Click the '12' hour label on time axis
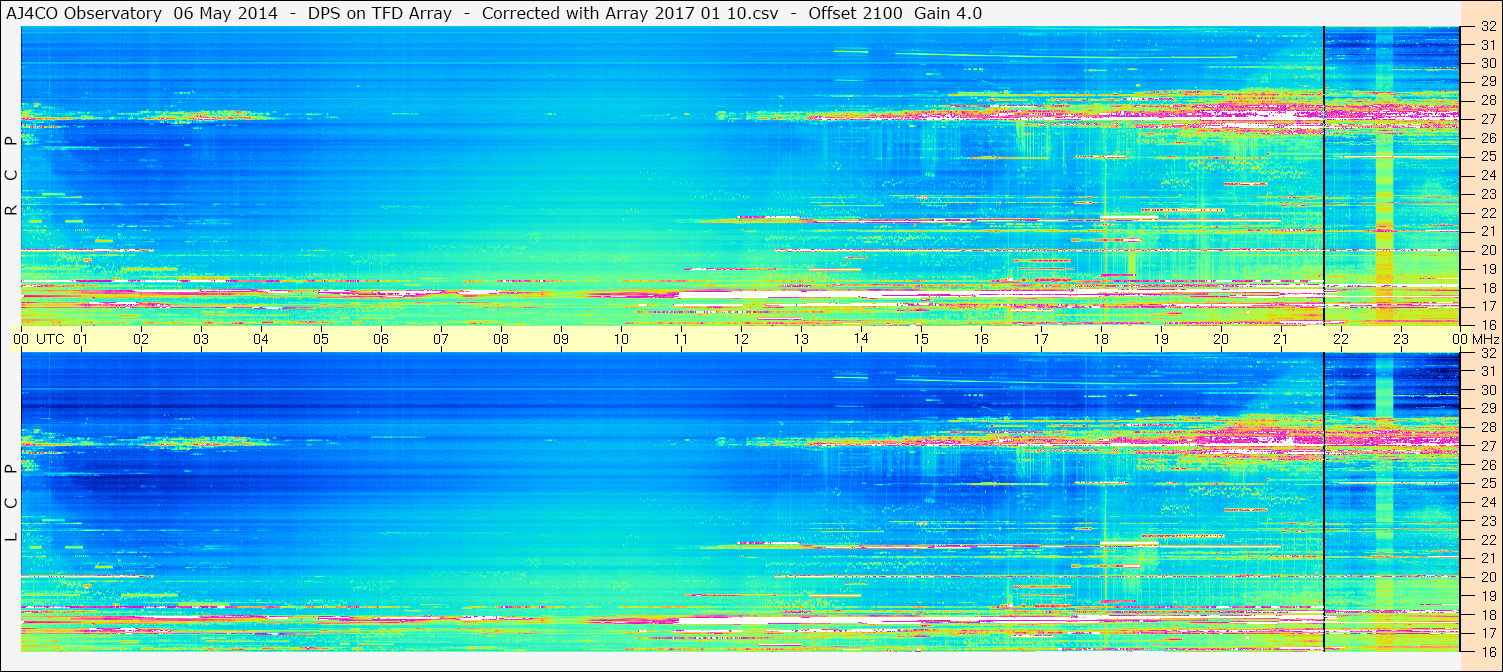This screenshot has width=1503, height=672. pos(741,339)
